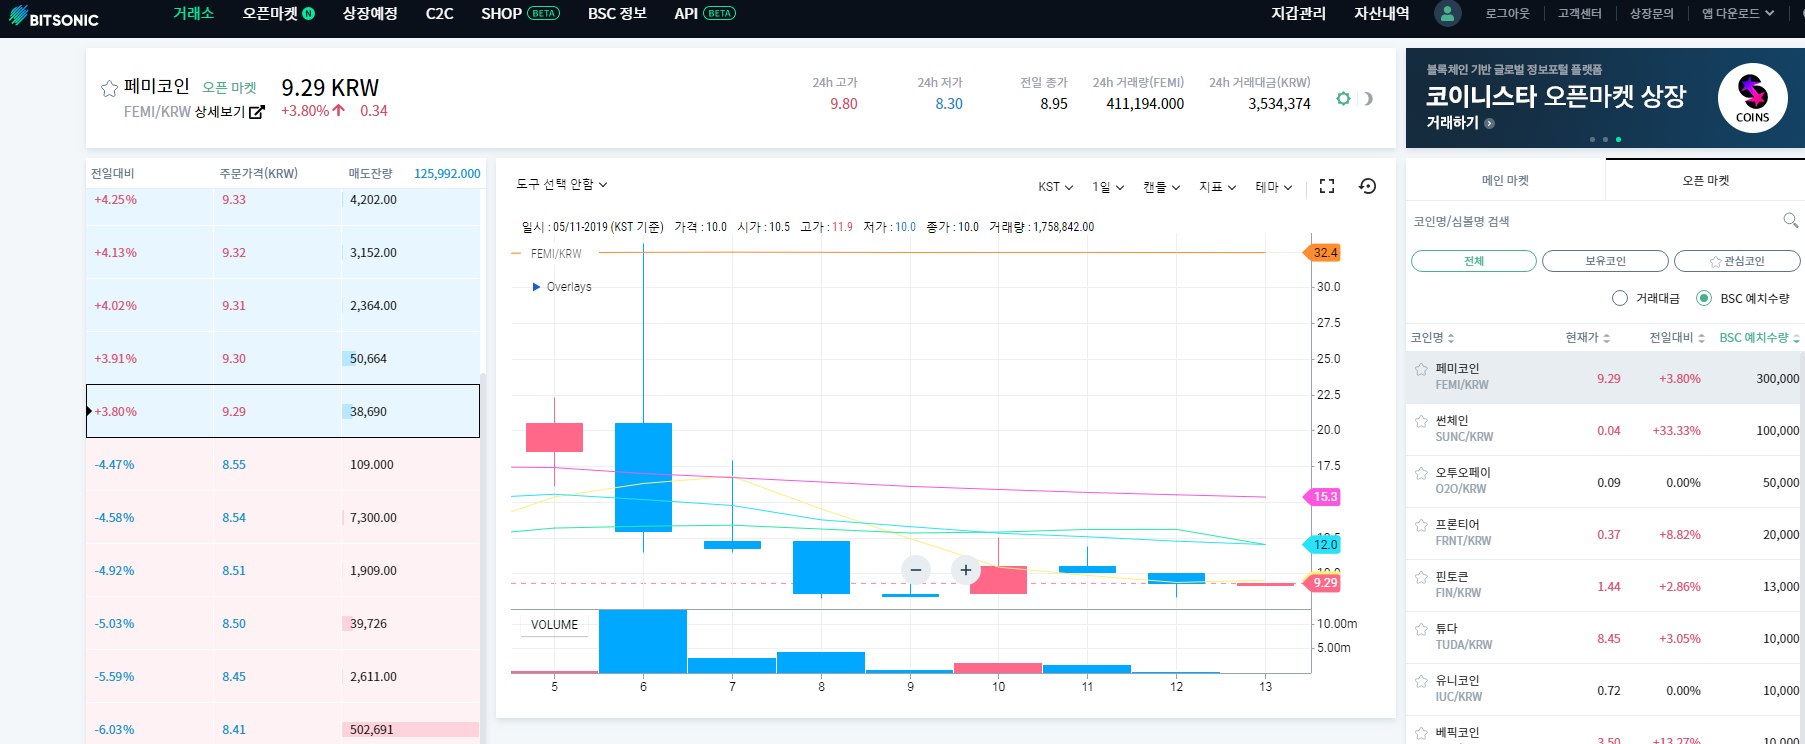Go to 지갑관리
This screenshot has height=744, width=1805.
tap(1298, 13)
